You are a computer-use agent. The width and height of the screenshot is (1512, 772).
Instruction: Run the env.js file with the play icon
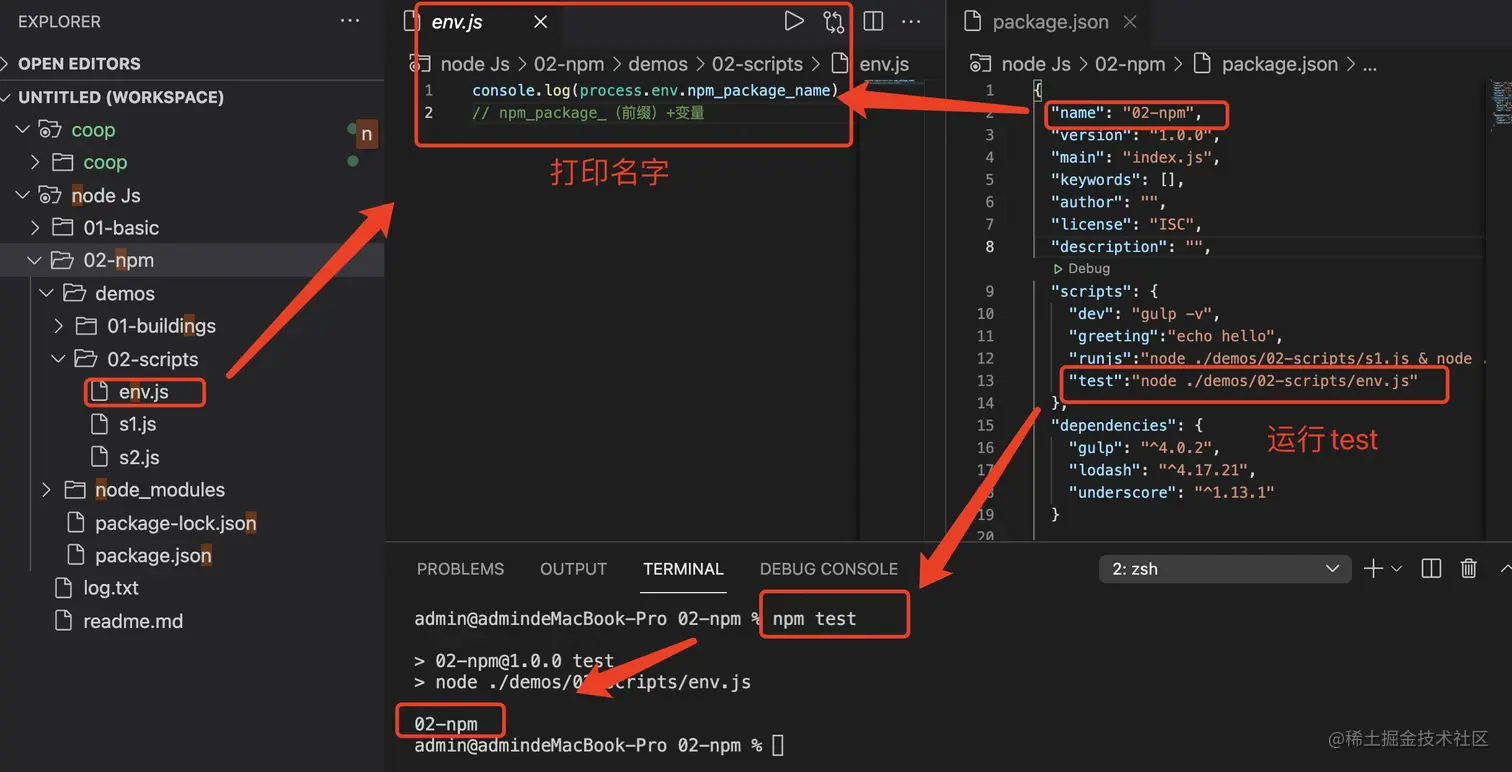coord(794,21)
